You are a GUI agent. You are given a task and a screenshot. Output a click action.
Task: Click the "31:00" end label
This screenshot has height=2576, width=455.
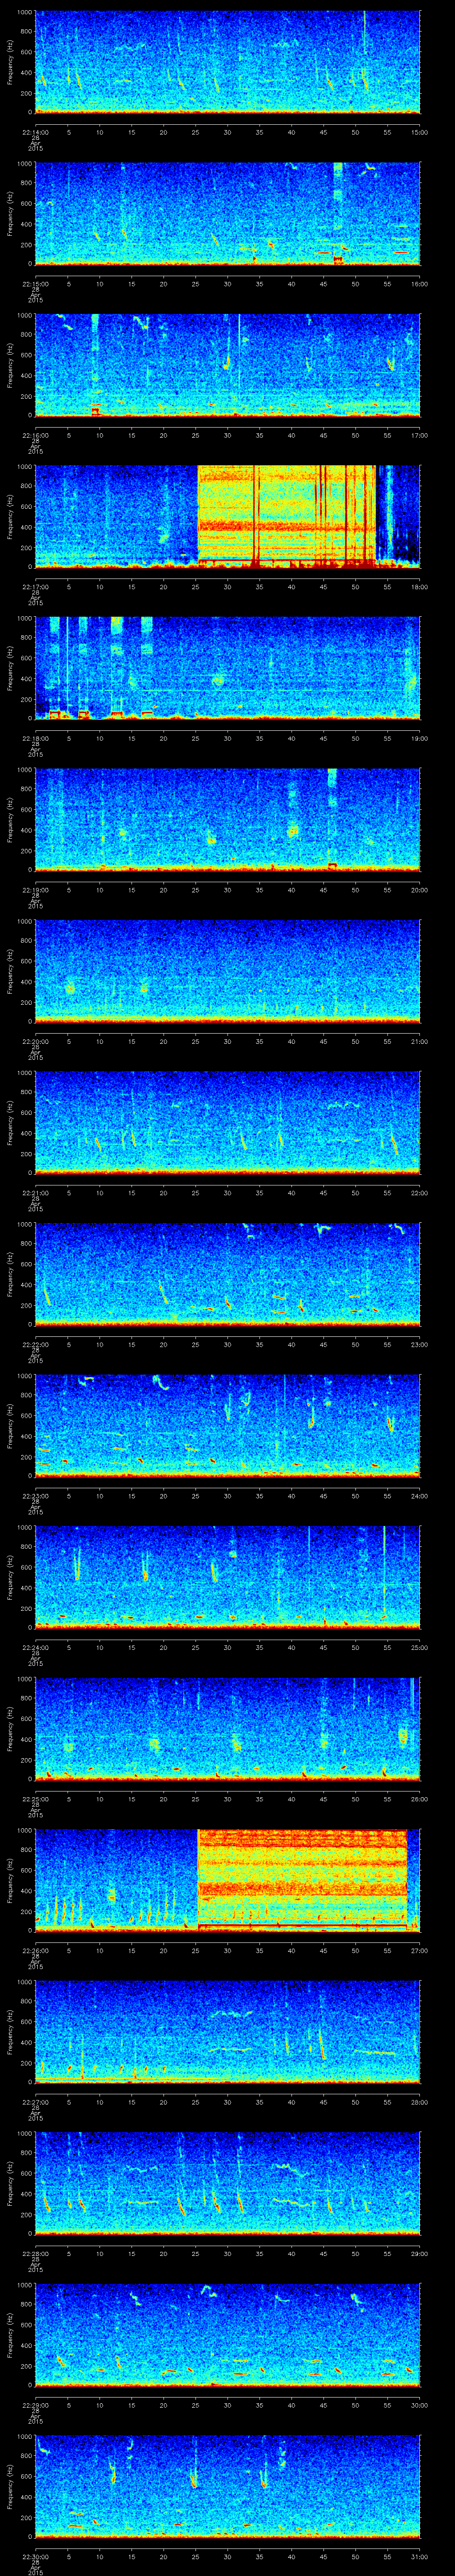(419, 2556)
